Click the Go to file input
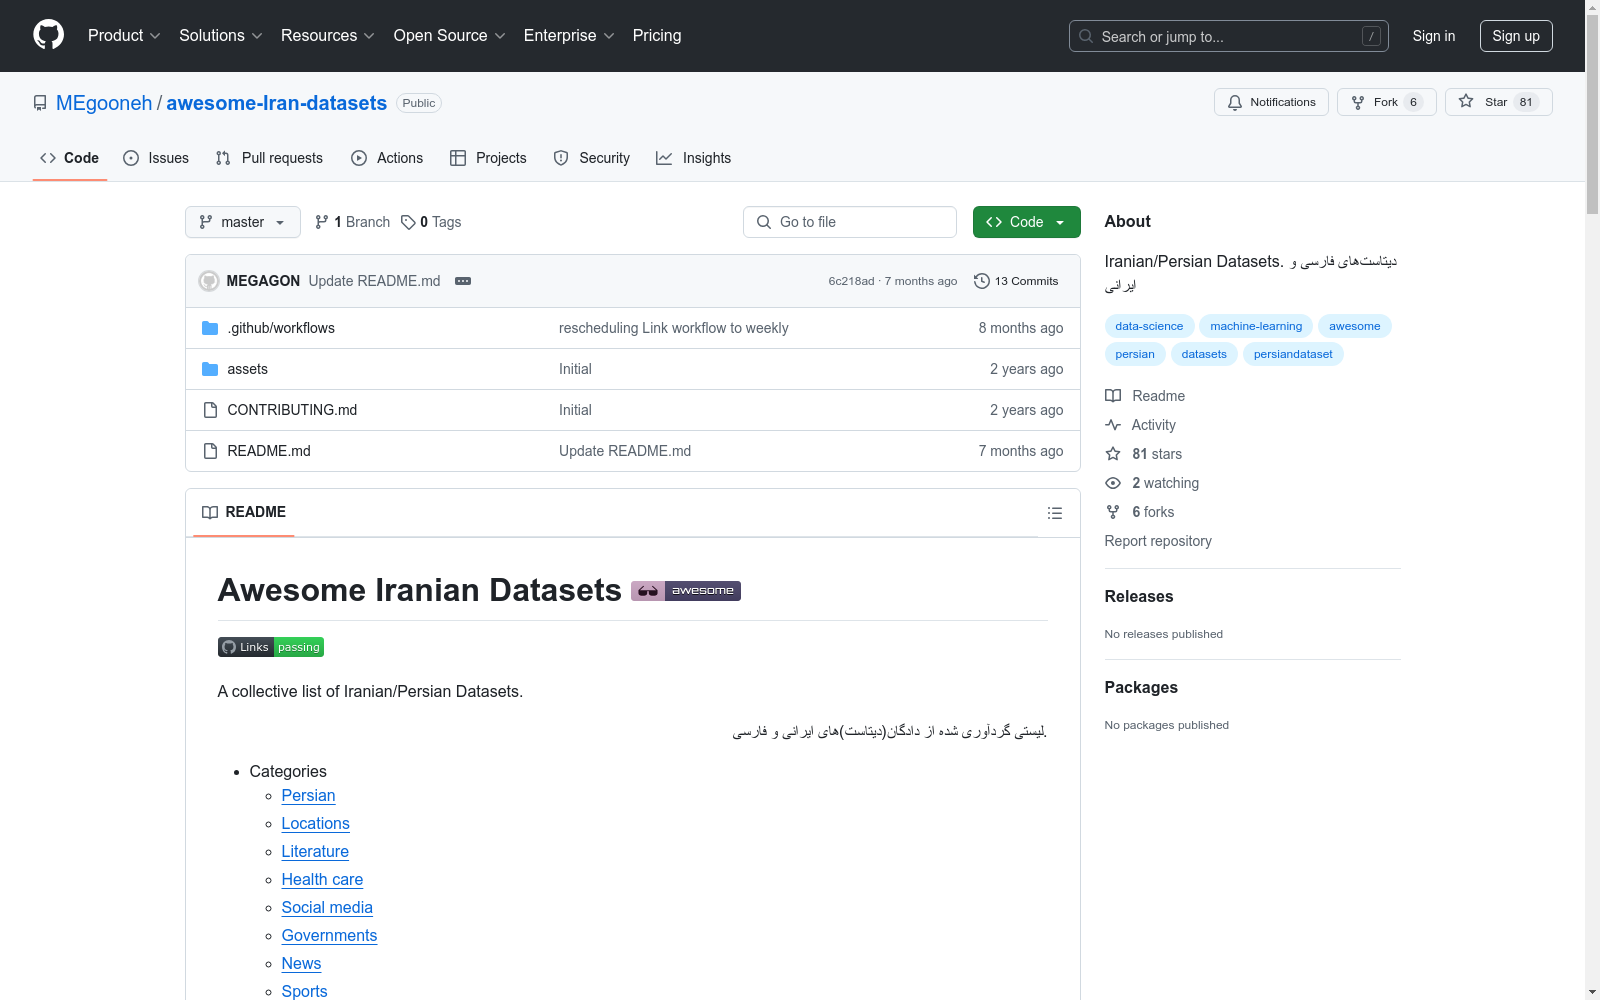Image resolution: width=1600 pixels, height=1000 pixels. point(850,222)
